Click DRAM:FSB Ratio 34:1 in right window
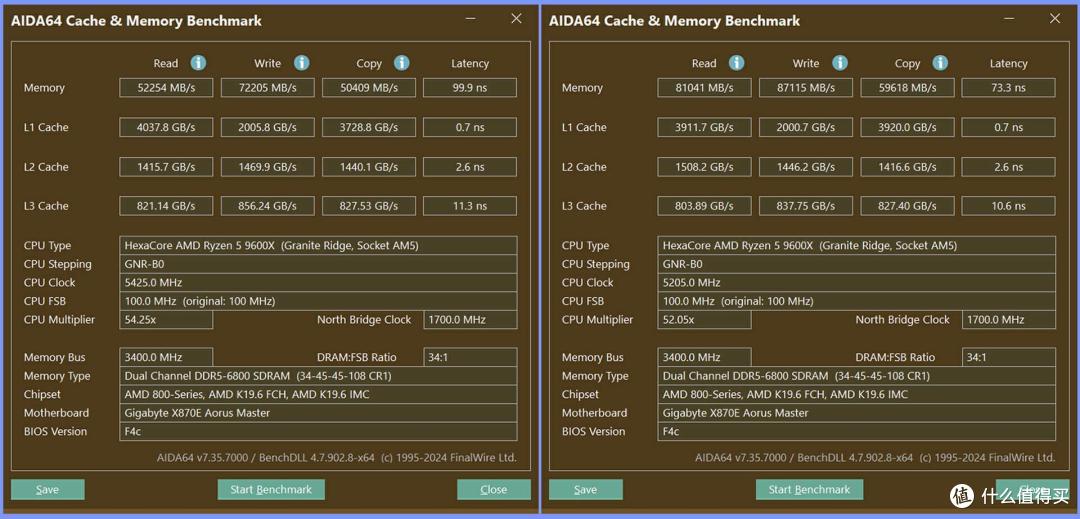The image size is (1080, 519). pos(1008,357)
